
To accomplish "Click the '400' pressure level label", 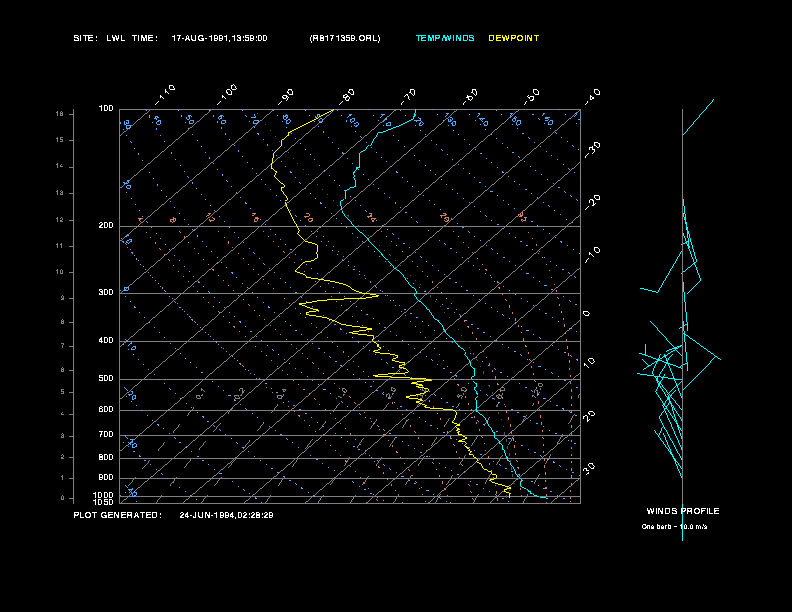I will pyautogui.click(x=106, y=340).
